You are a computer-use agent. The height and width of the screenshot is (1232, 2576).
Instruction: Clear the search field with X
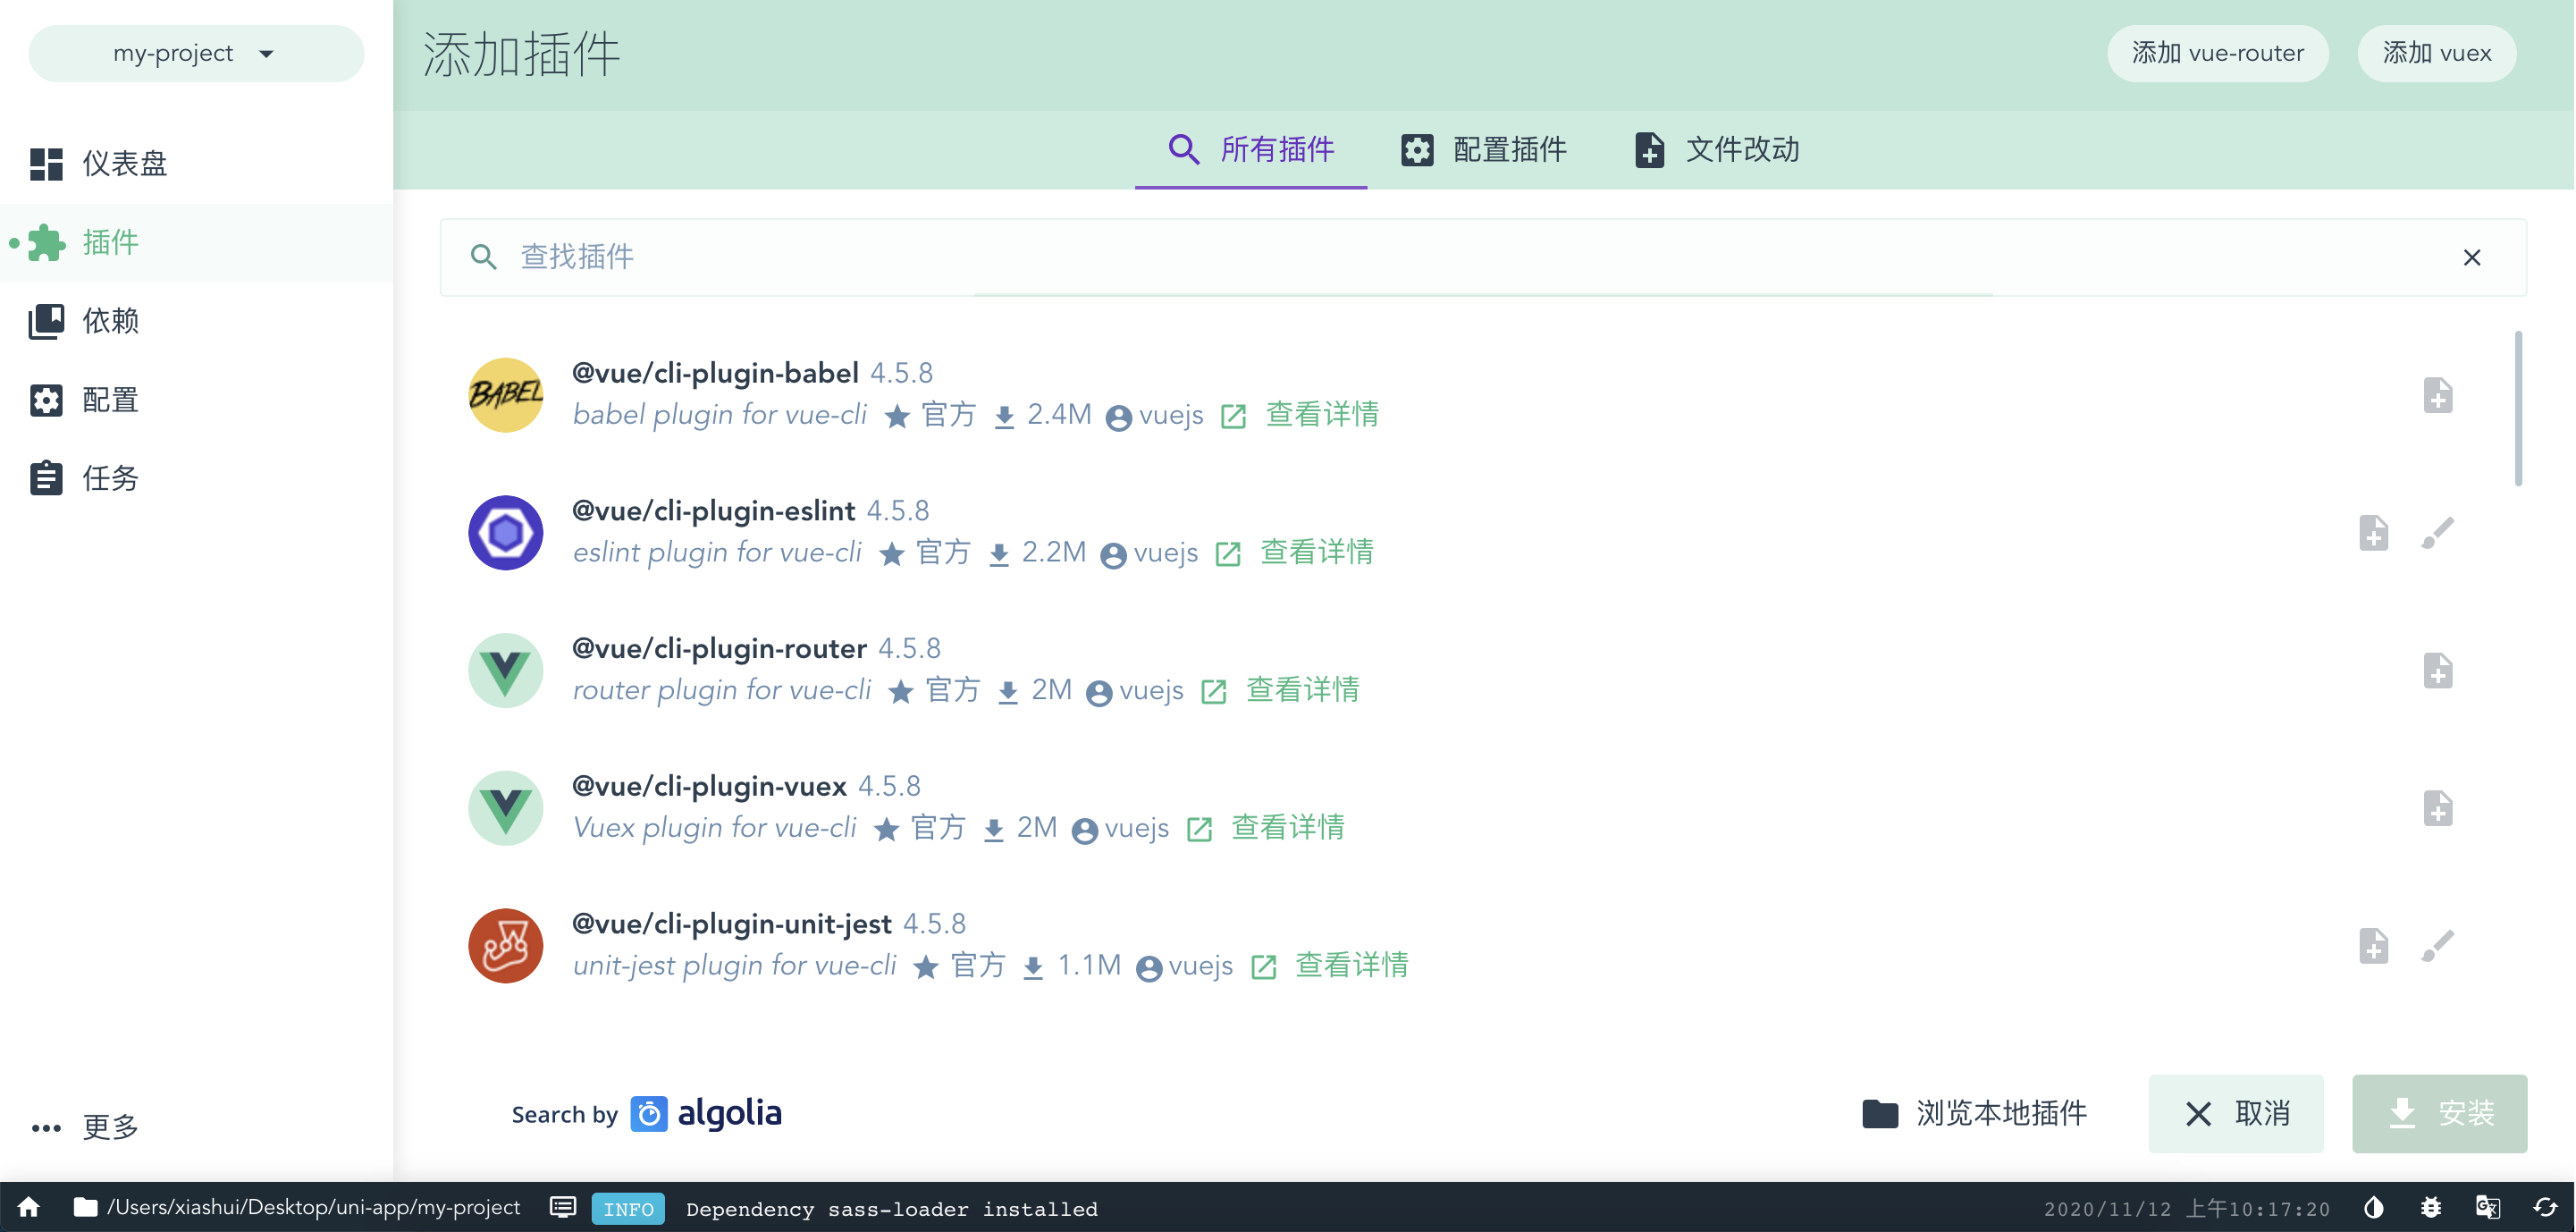tap(2471, 258)
